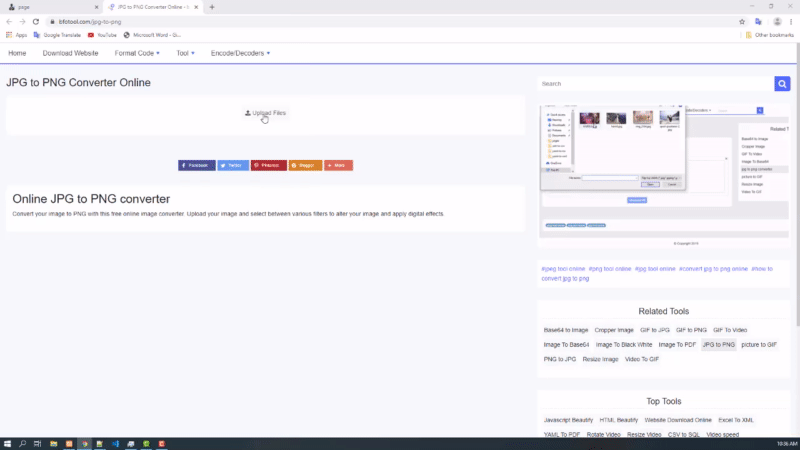Expand the Format Code dropdown menu
Screen dimensions: 800x450
point(137,52)
